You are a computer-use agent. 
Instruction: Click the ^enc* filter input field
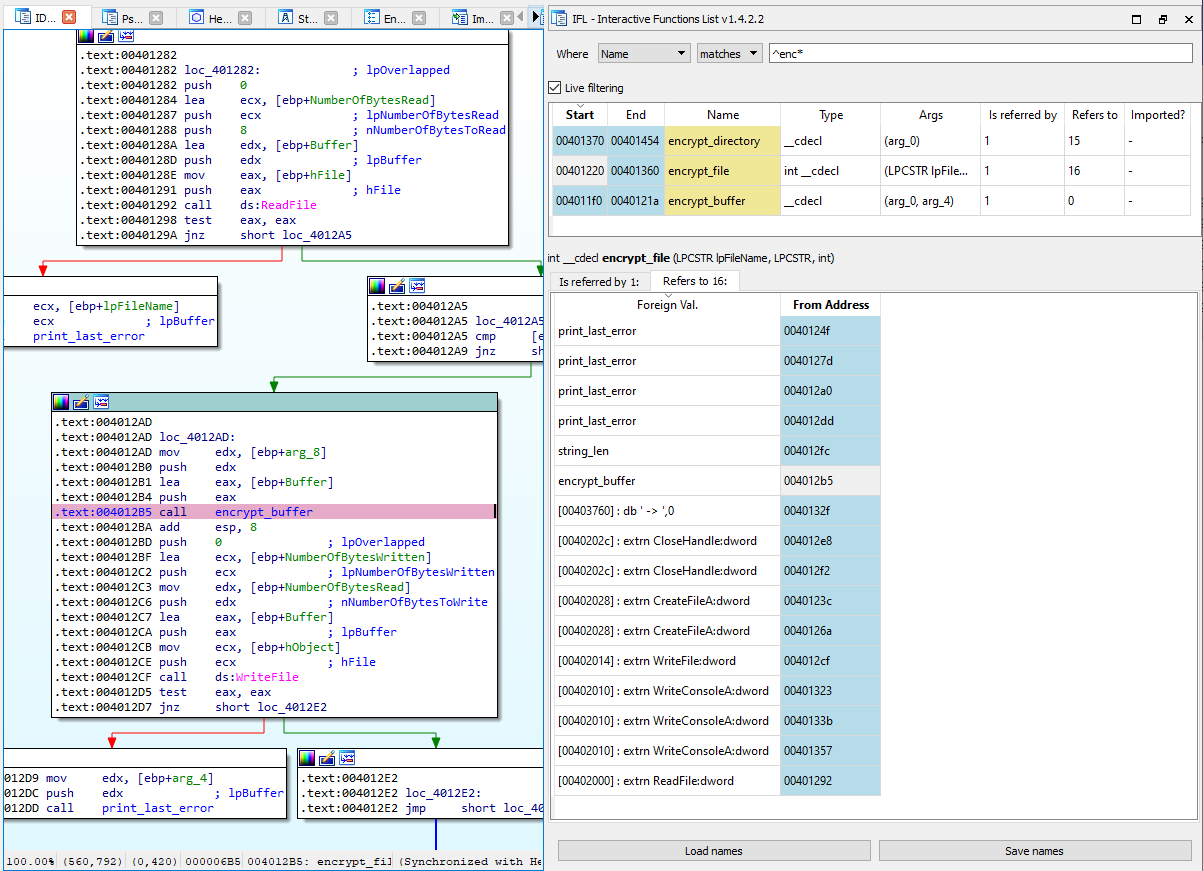[979, 54]
